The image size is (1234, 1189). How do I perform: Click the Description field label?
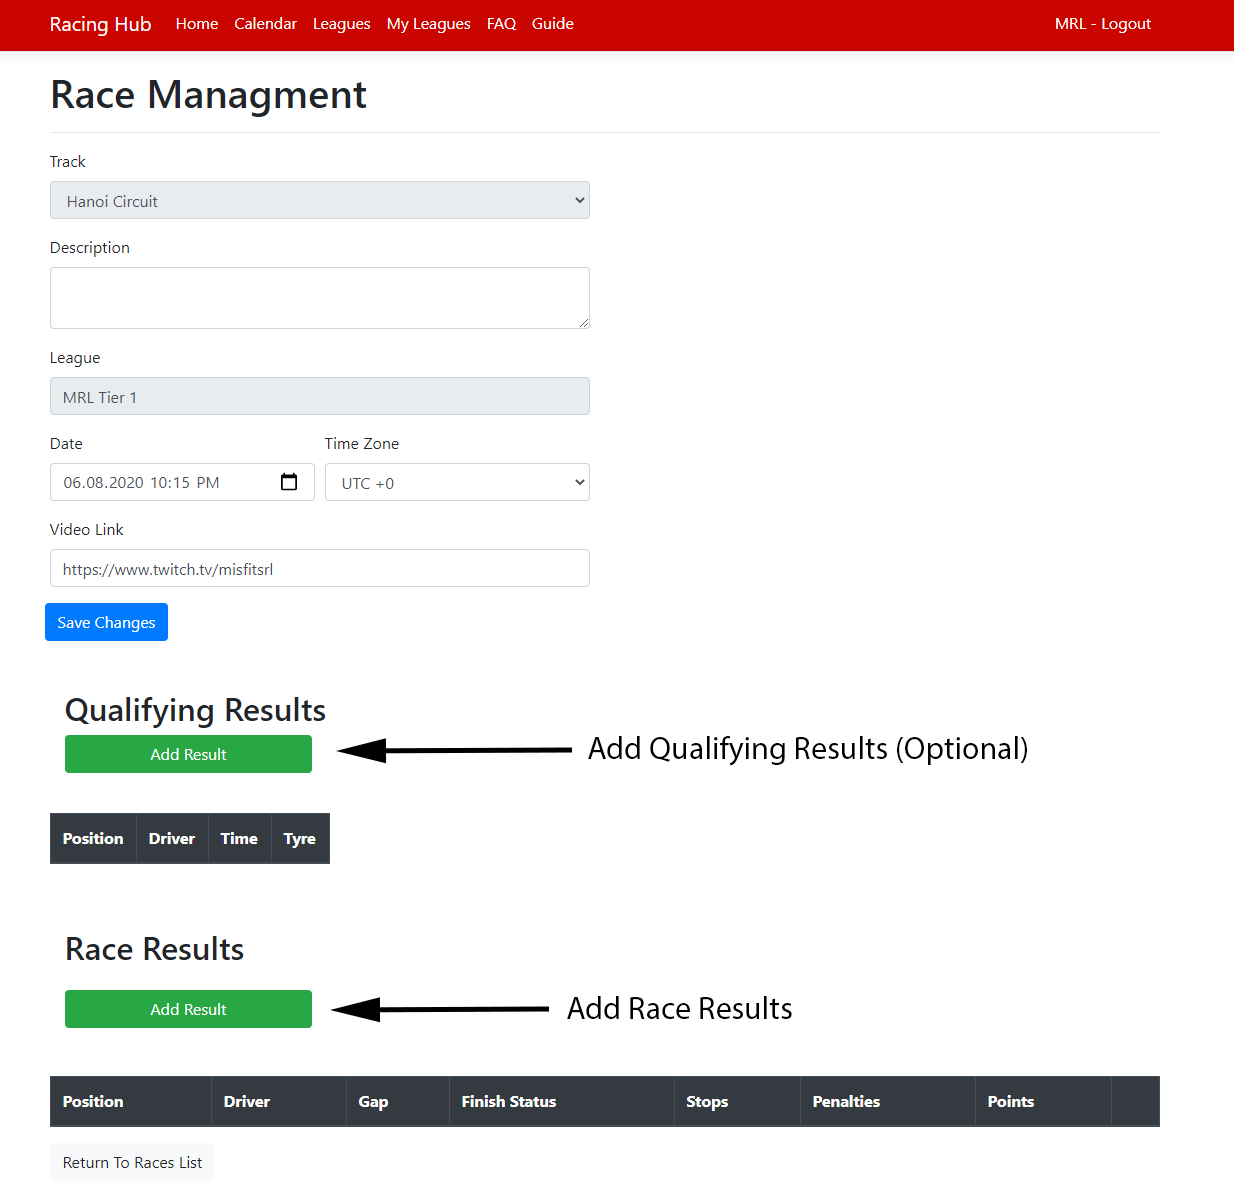tap(90, 247)
